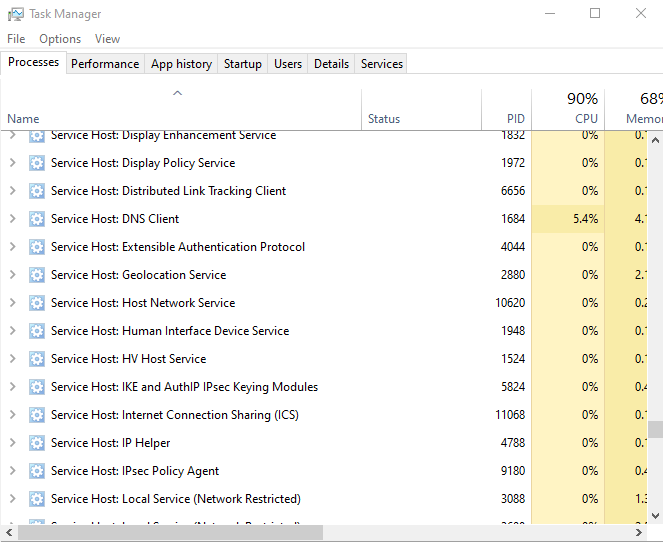Image resolution: width=663 pixels, height=544 pixels.
Task: Click gear icon of IPsec Policy Agent
Action: 37,471
